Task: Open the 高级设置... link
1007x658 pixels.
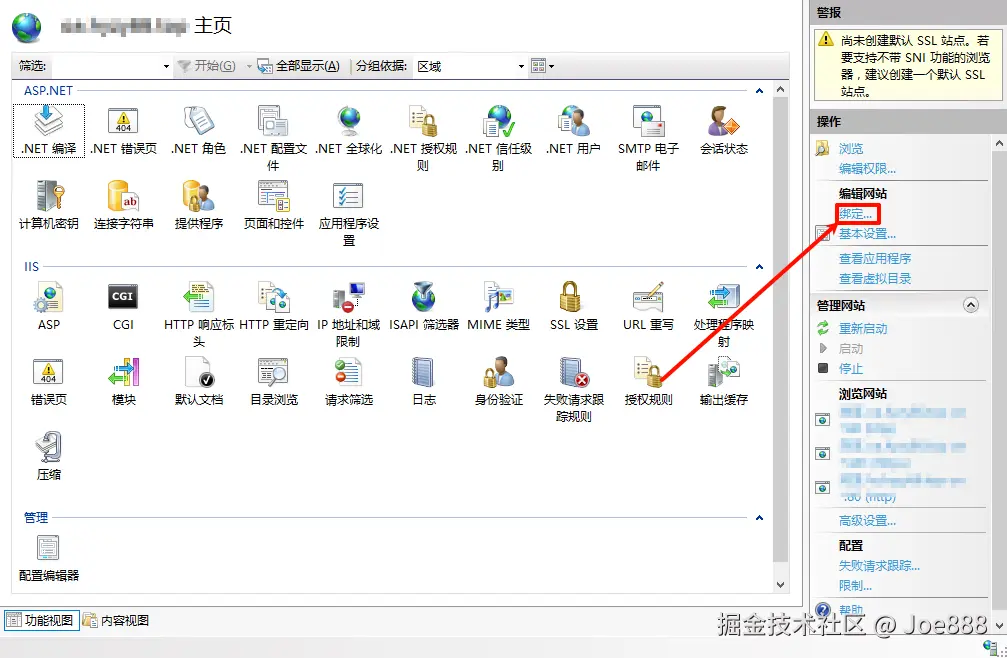Action: [x=867, y=521]
